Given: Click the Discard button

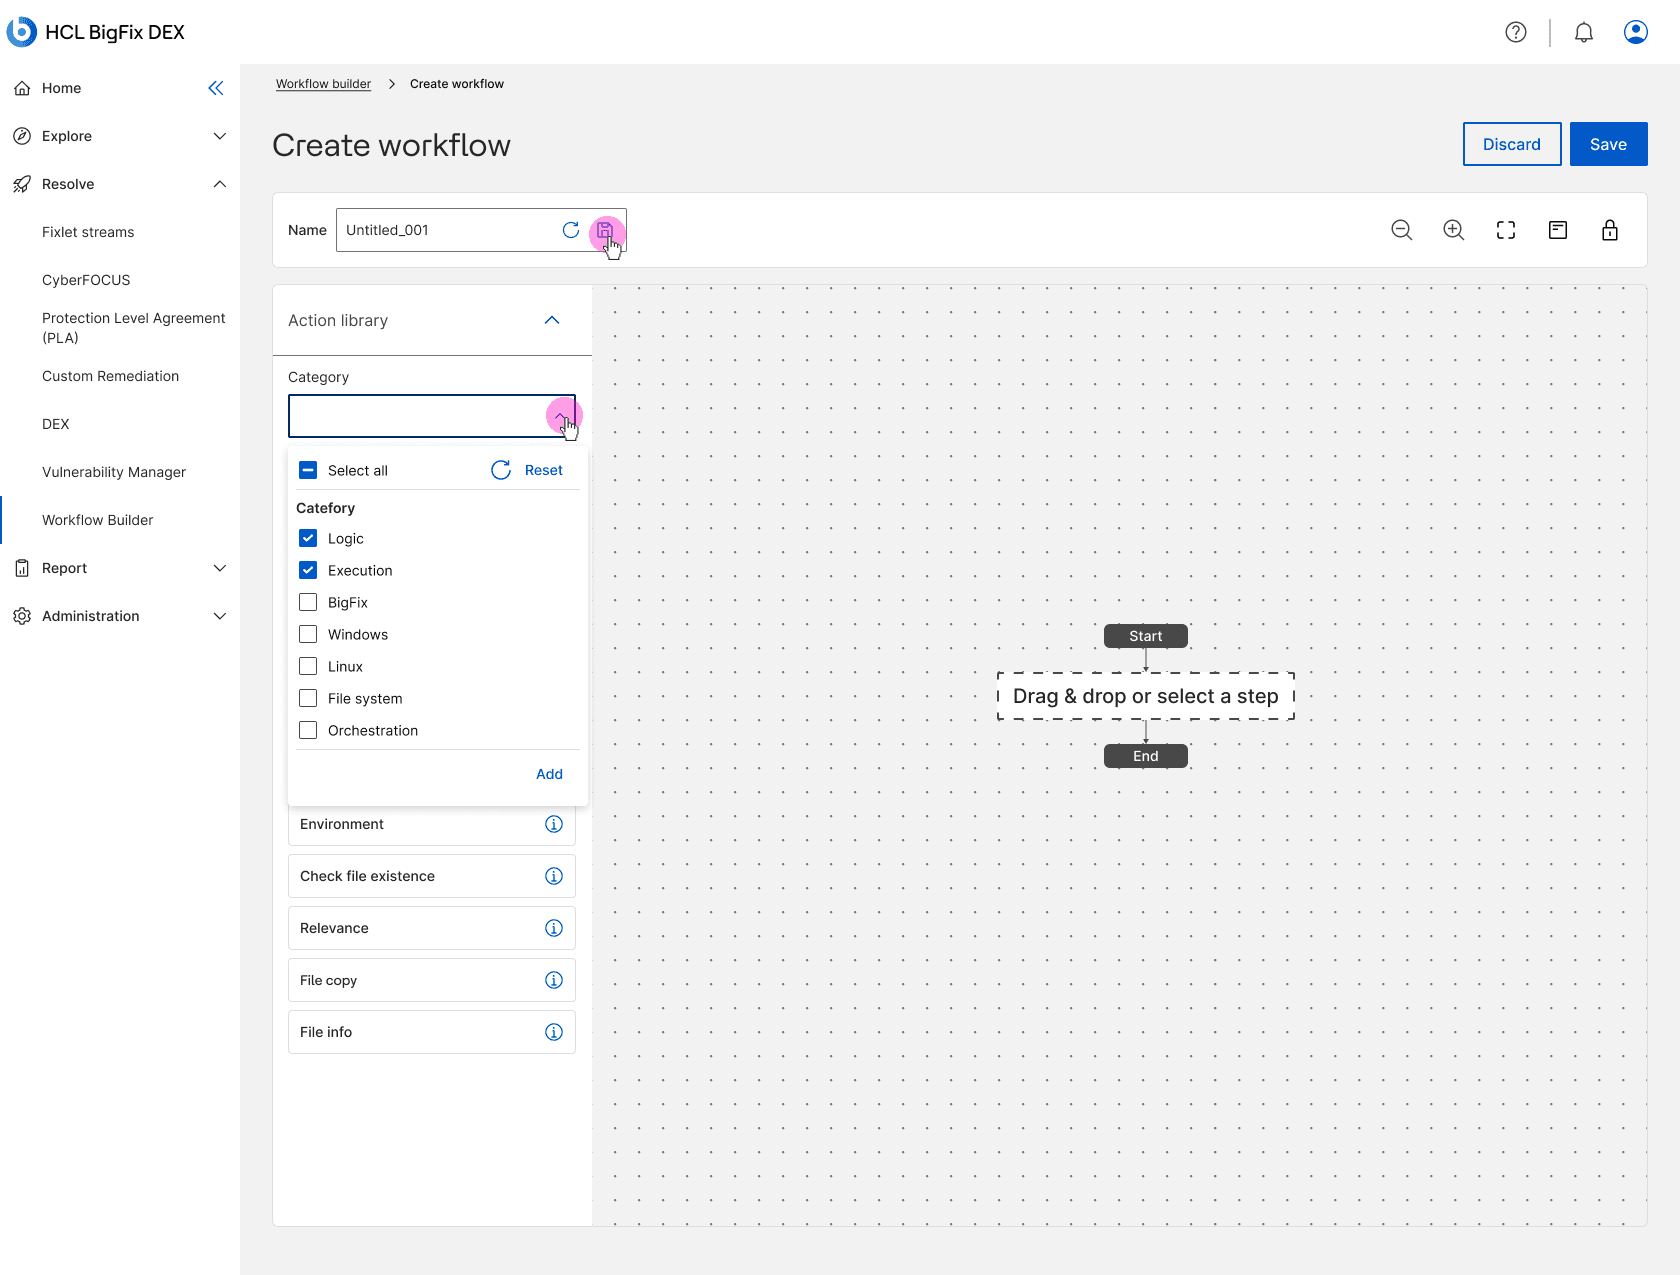Looking at the screenshot, I should coord(1512,144).
